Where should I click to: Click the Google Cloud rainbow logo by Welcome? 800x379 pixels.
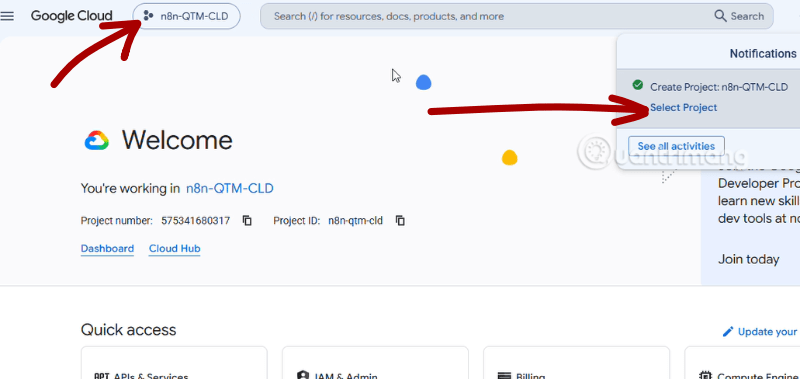[x=96, y=140]
